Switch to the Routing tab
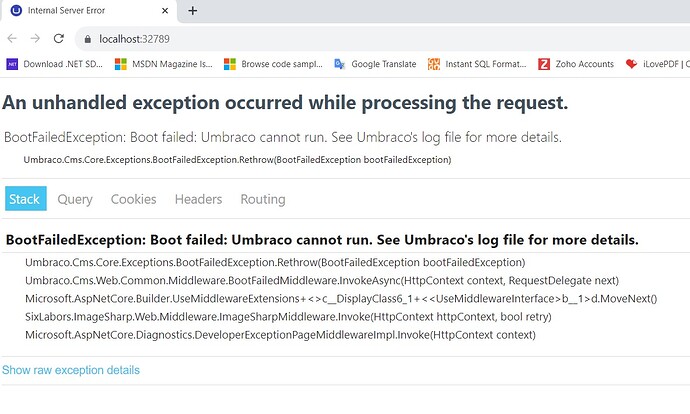Viewport: 690px width, 414px height. click(x=263, y=199)
